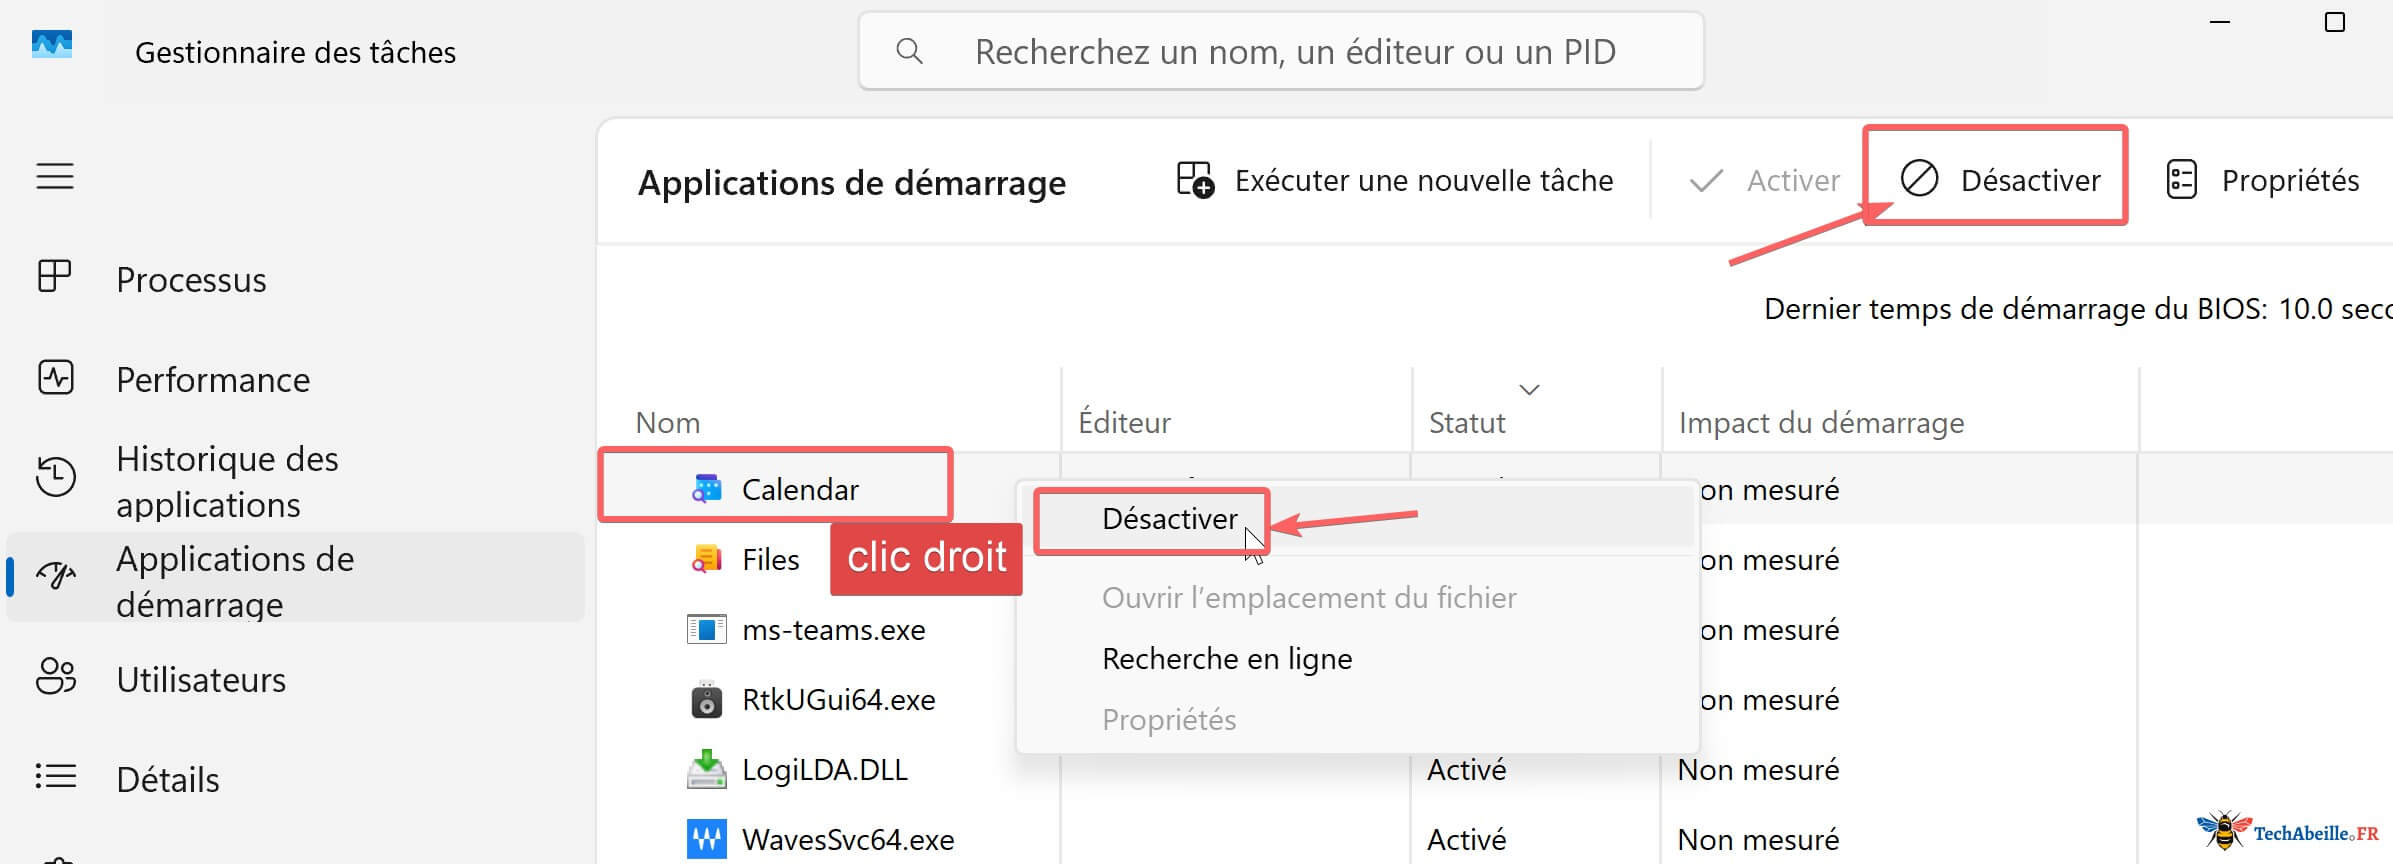Click the WavesSvc64.exe blue icon
Viewport: 2393px width, 864px height.
point(707,839)
